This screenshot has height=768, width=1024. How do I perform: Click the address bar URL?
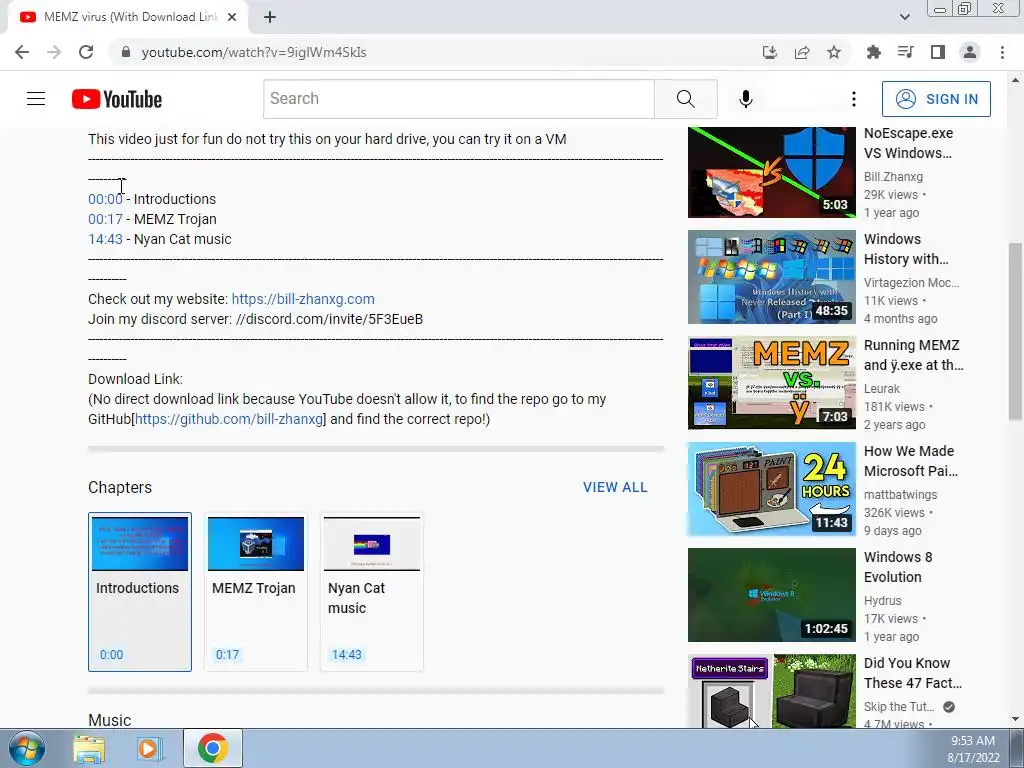[254, 52]
